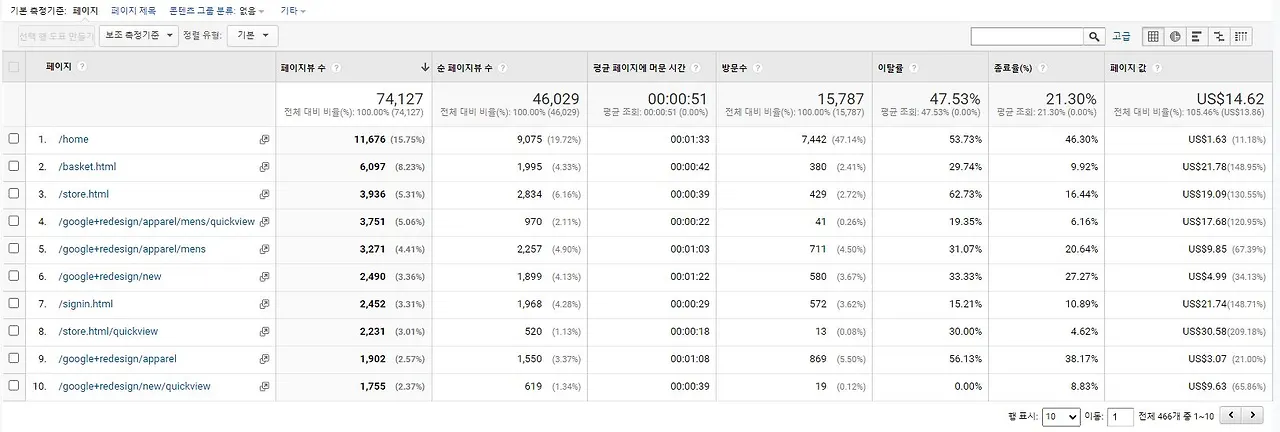1280x432 pixels.
Task: Check the box for /home row
Action: pyautogui.click(x=13, y=139)
